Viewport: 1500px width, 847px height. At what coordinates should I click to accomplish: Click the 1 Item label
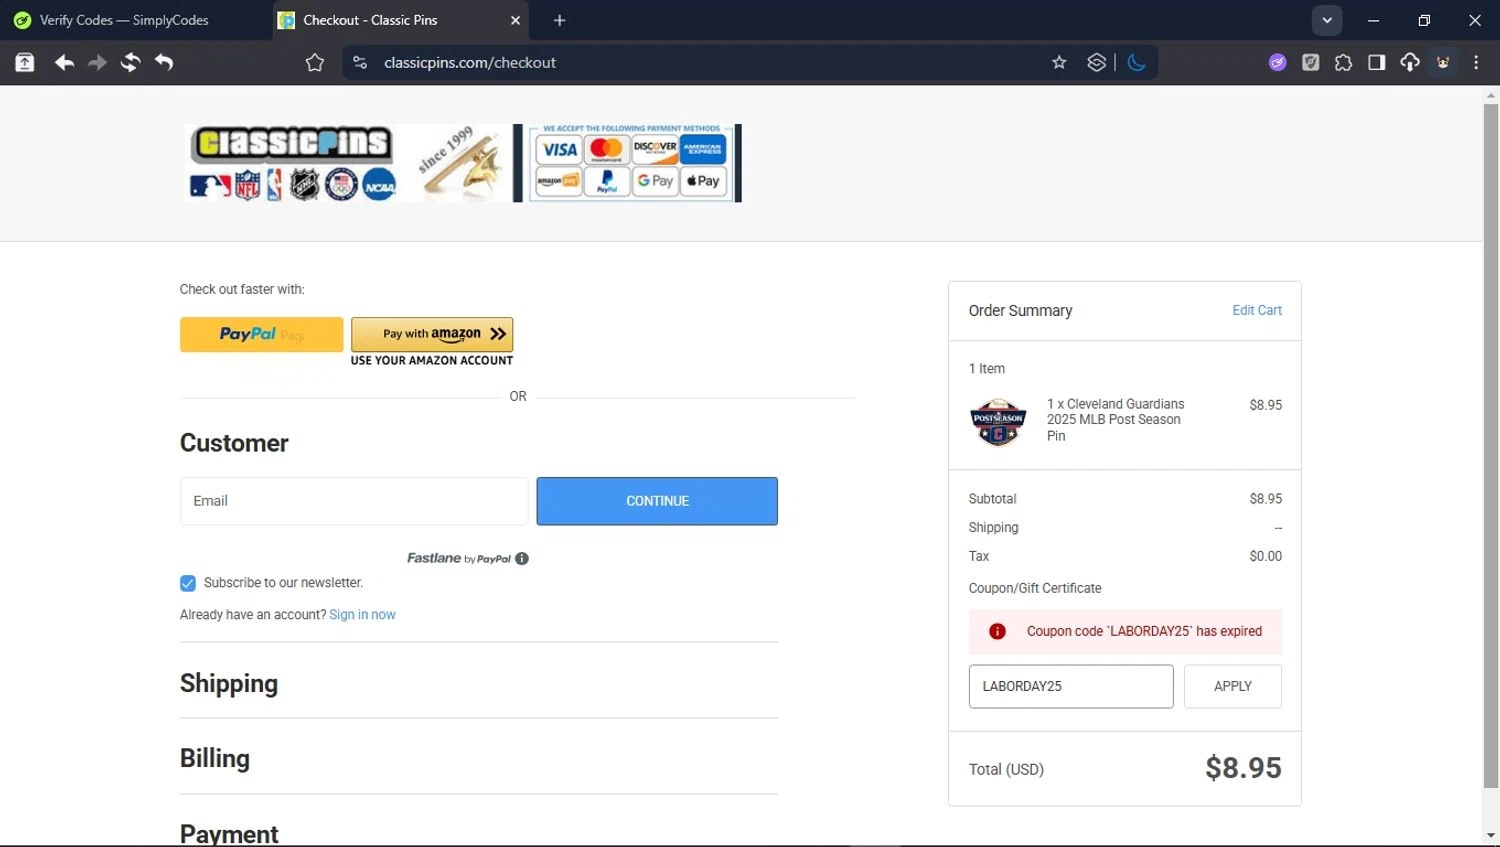[987, 369]
